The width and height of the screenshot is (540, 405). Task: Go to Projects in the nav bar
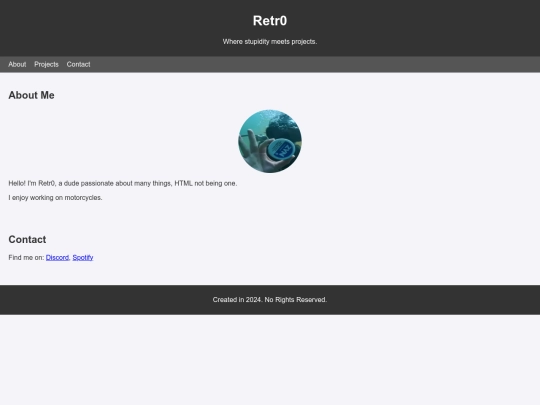click(46, 64)
